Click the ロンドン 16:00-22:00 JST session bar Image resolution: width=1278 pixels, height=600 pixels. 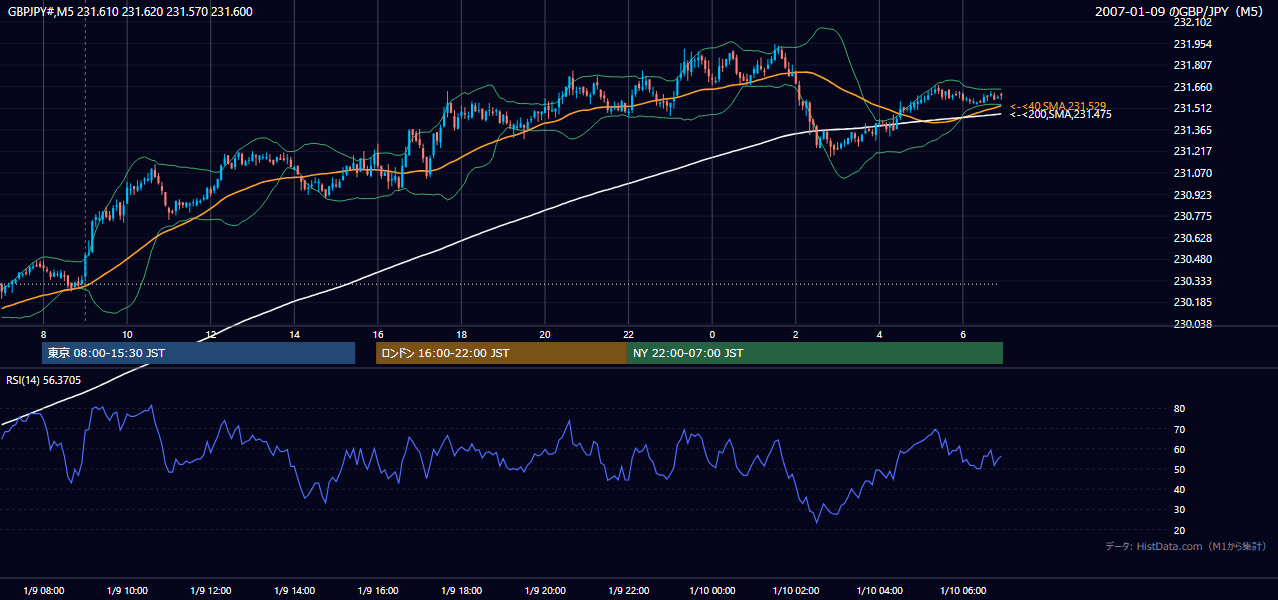[x=501, y=353]
